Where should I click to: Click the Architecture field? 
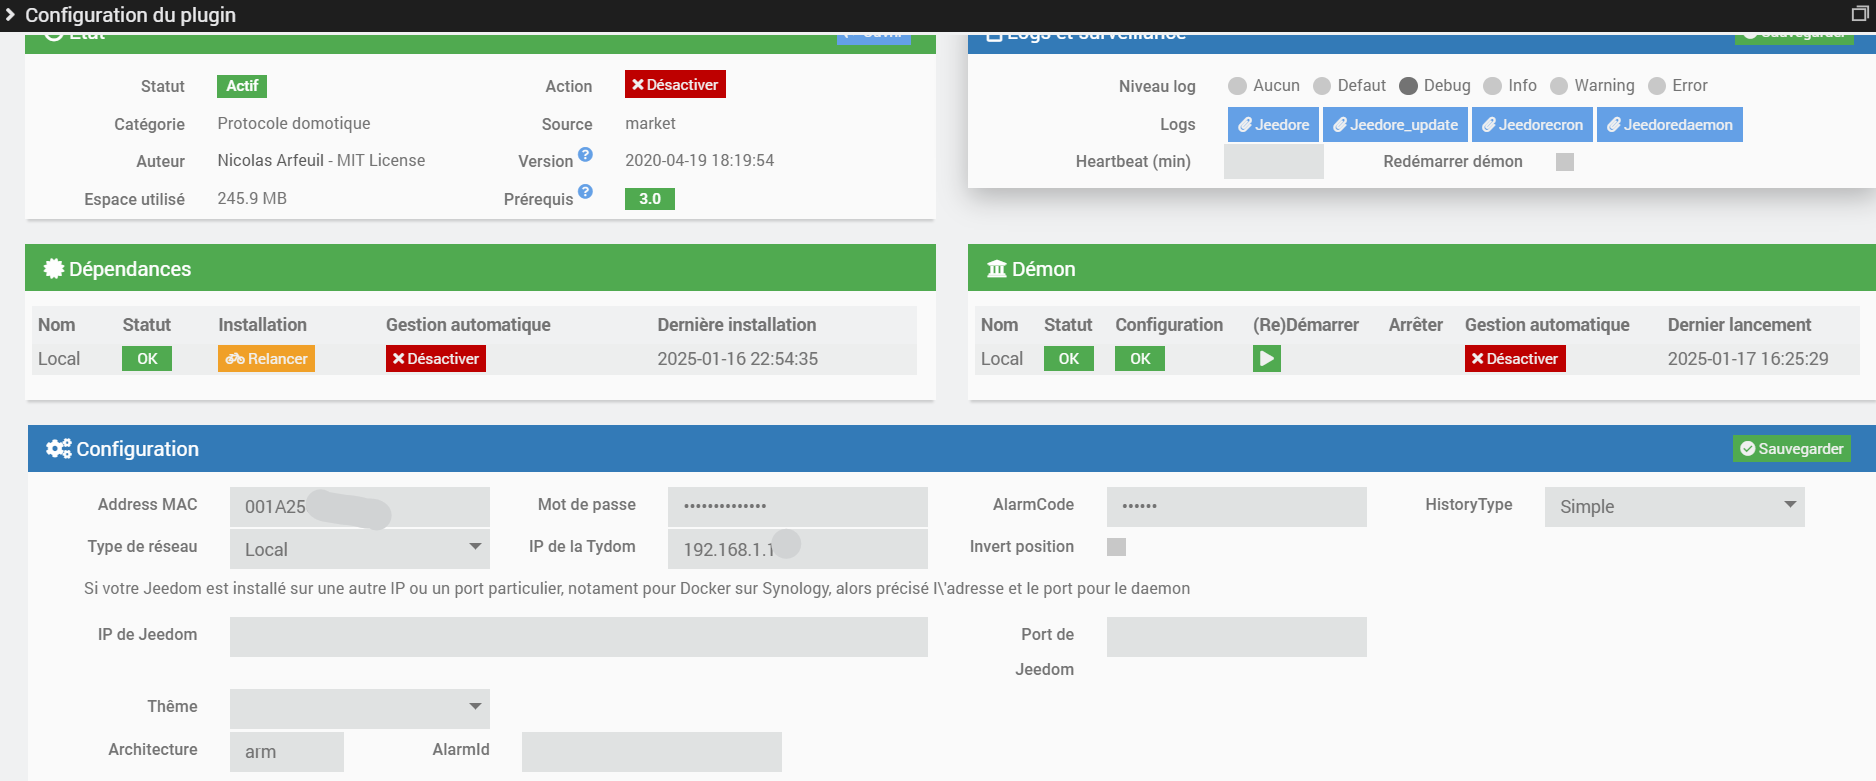point(287,752)
